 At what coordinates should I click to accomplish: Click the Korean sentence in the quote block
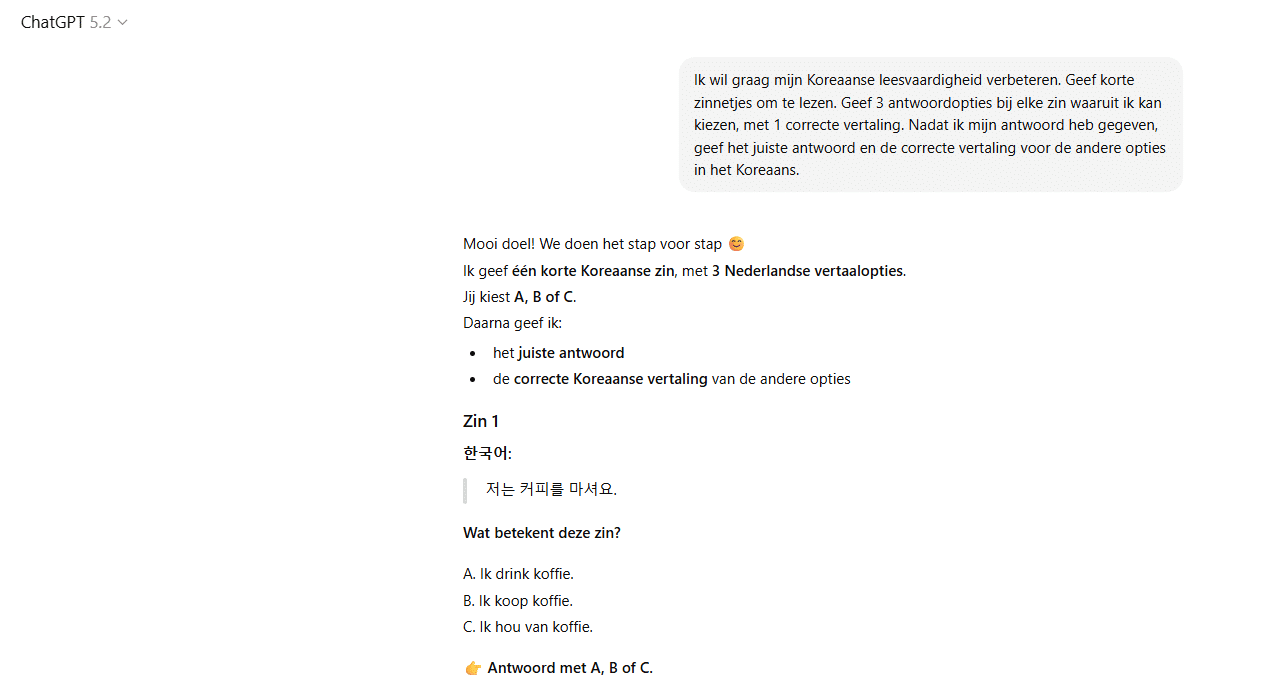click(x=551, y=489)
